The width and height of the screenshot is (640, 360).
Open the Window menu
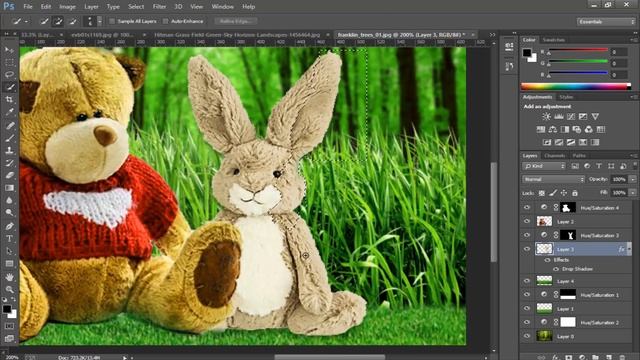tap(222, 7)
